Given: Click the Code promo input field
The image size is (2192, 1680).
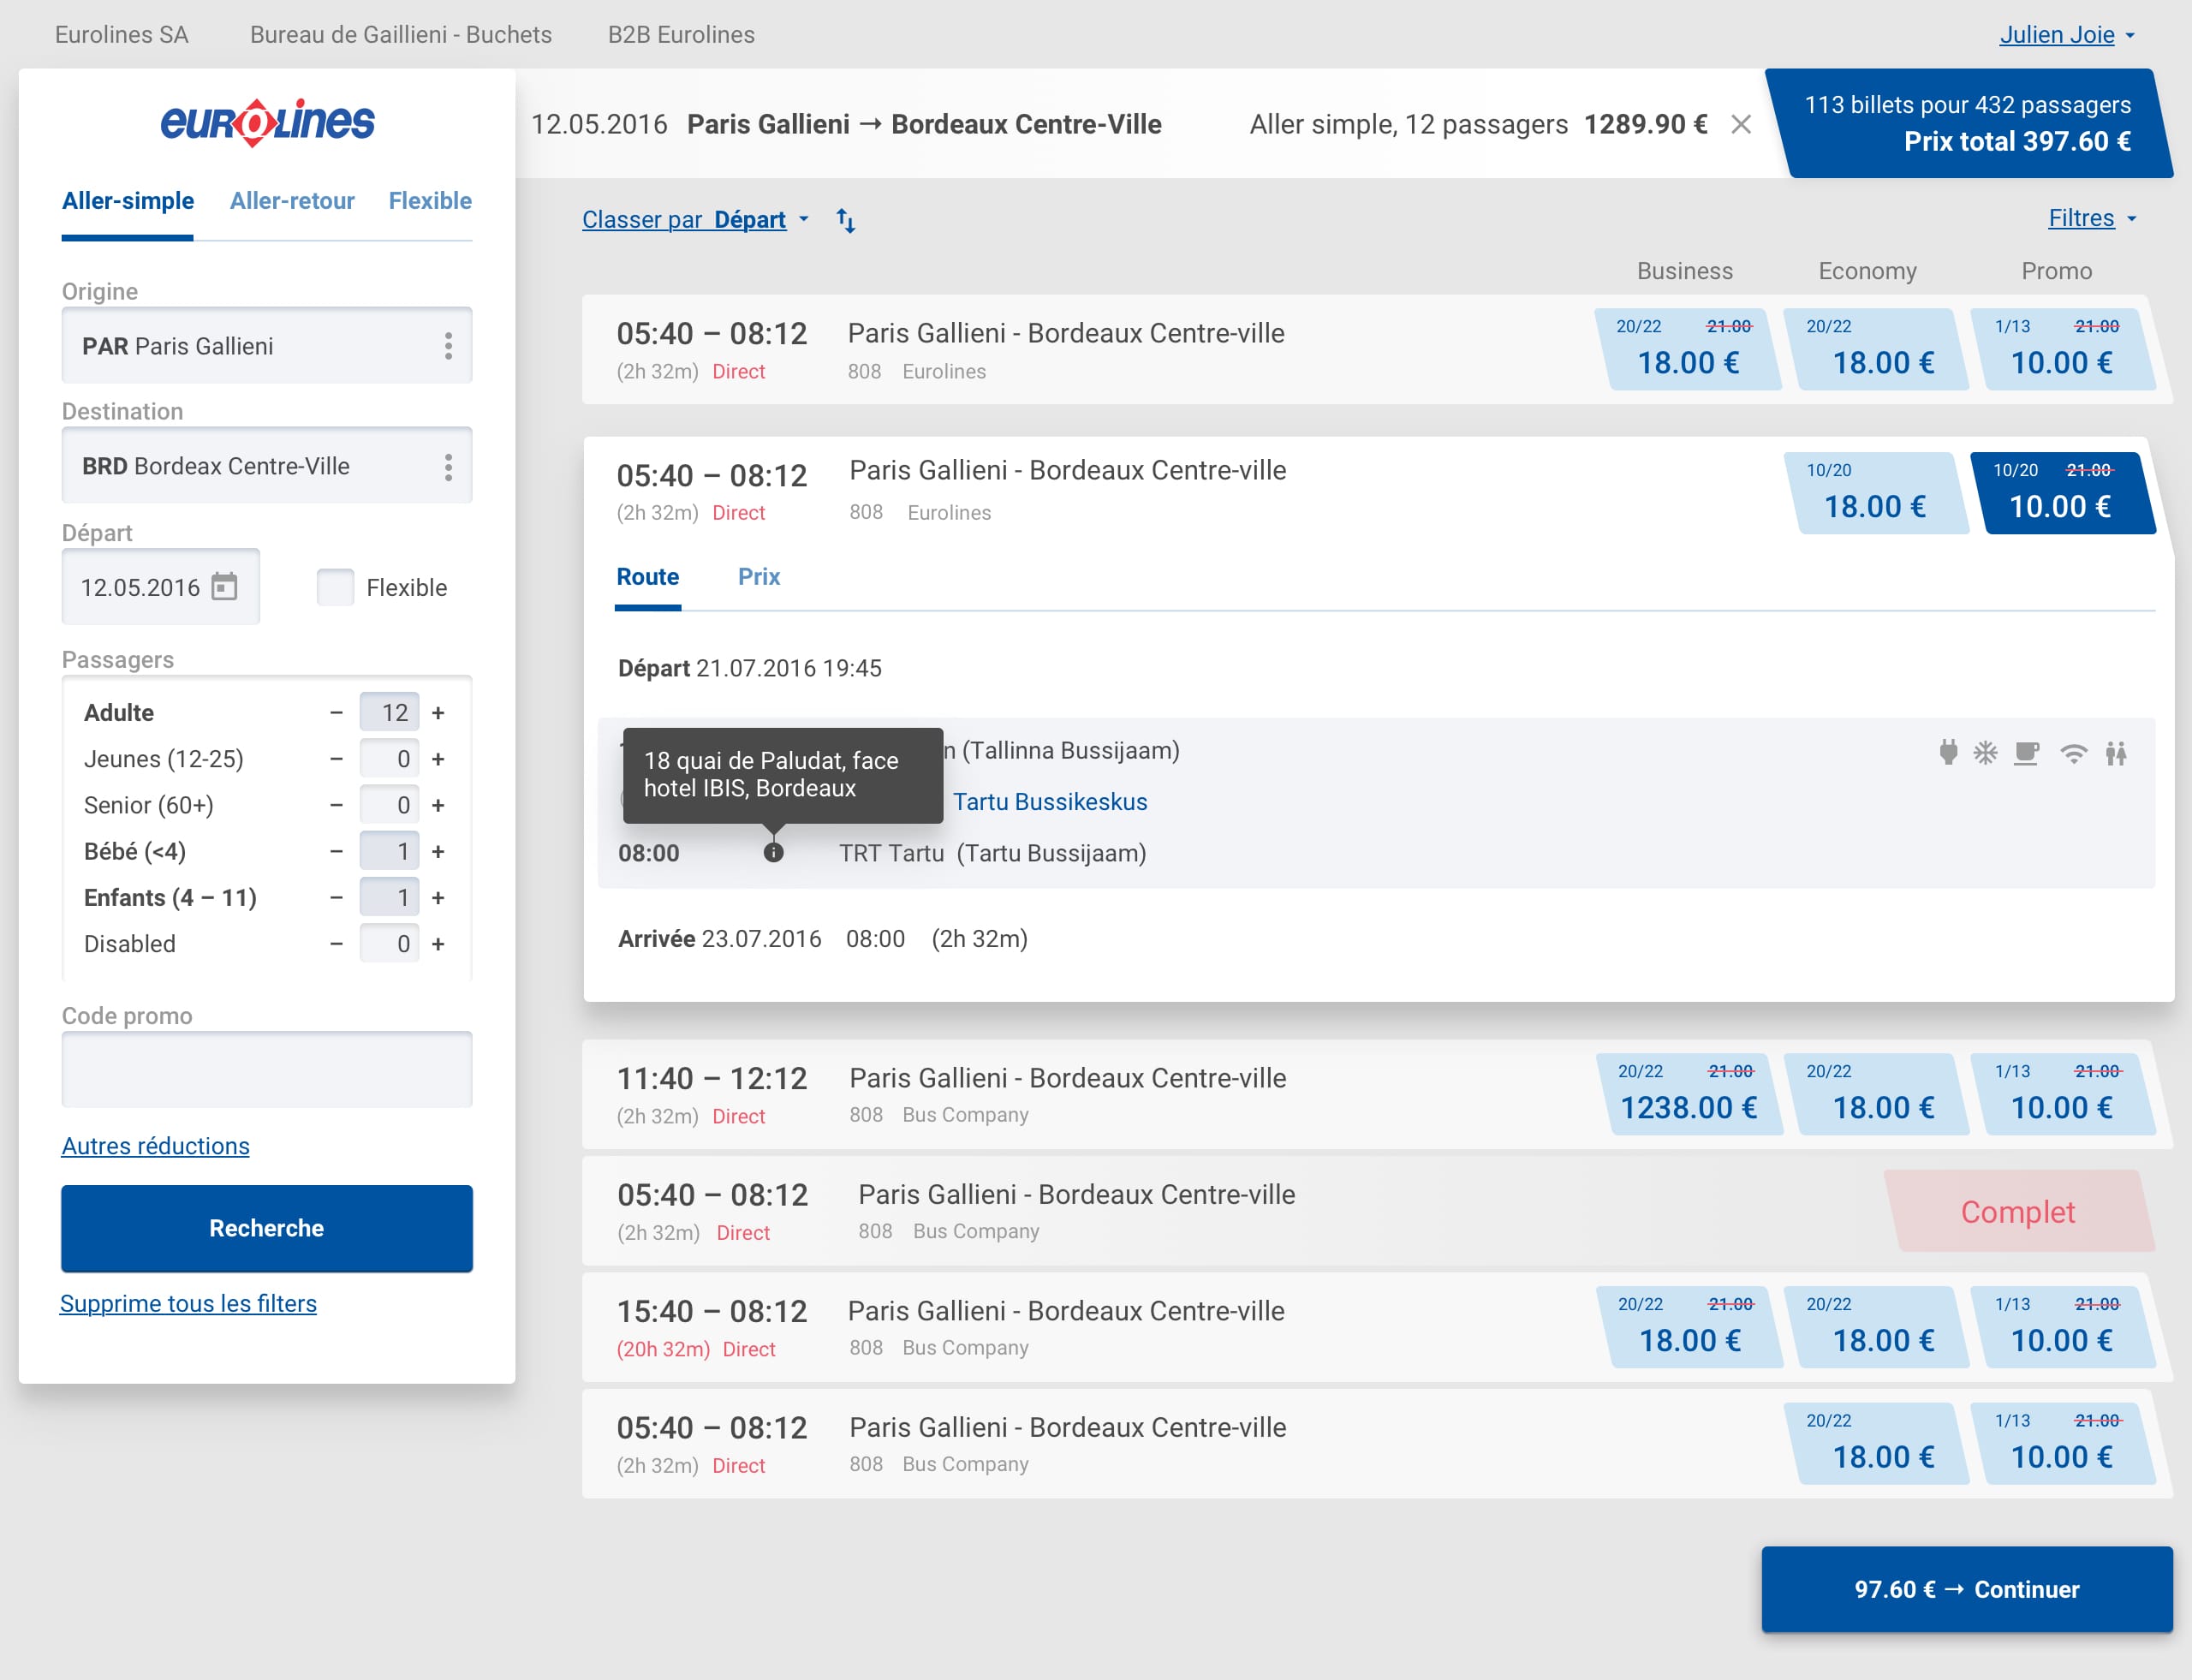Looking at the screenshot, I should (x=267, y=1070).
